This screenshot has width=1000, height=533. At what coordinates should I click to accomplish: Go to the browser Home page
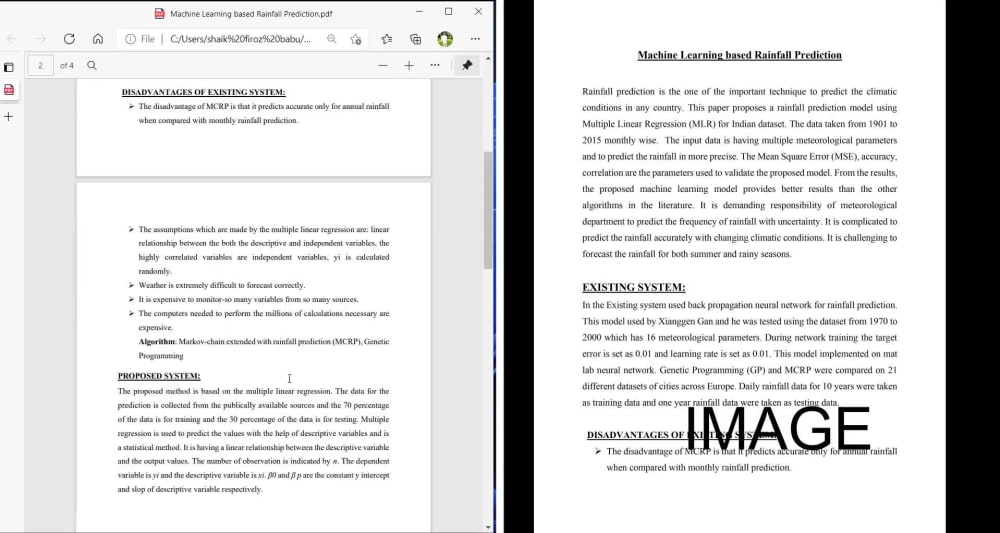pyautogui.click(x=98, y=39)
